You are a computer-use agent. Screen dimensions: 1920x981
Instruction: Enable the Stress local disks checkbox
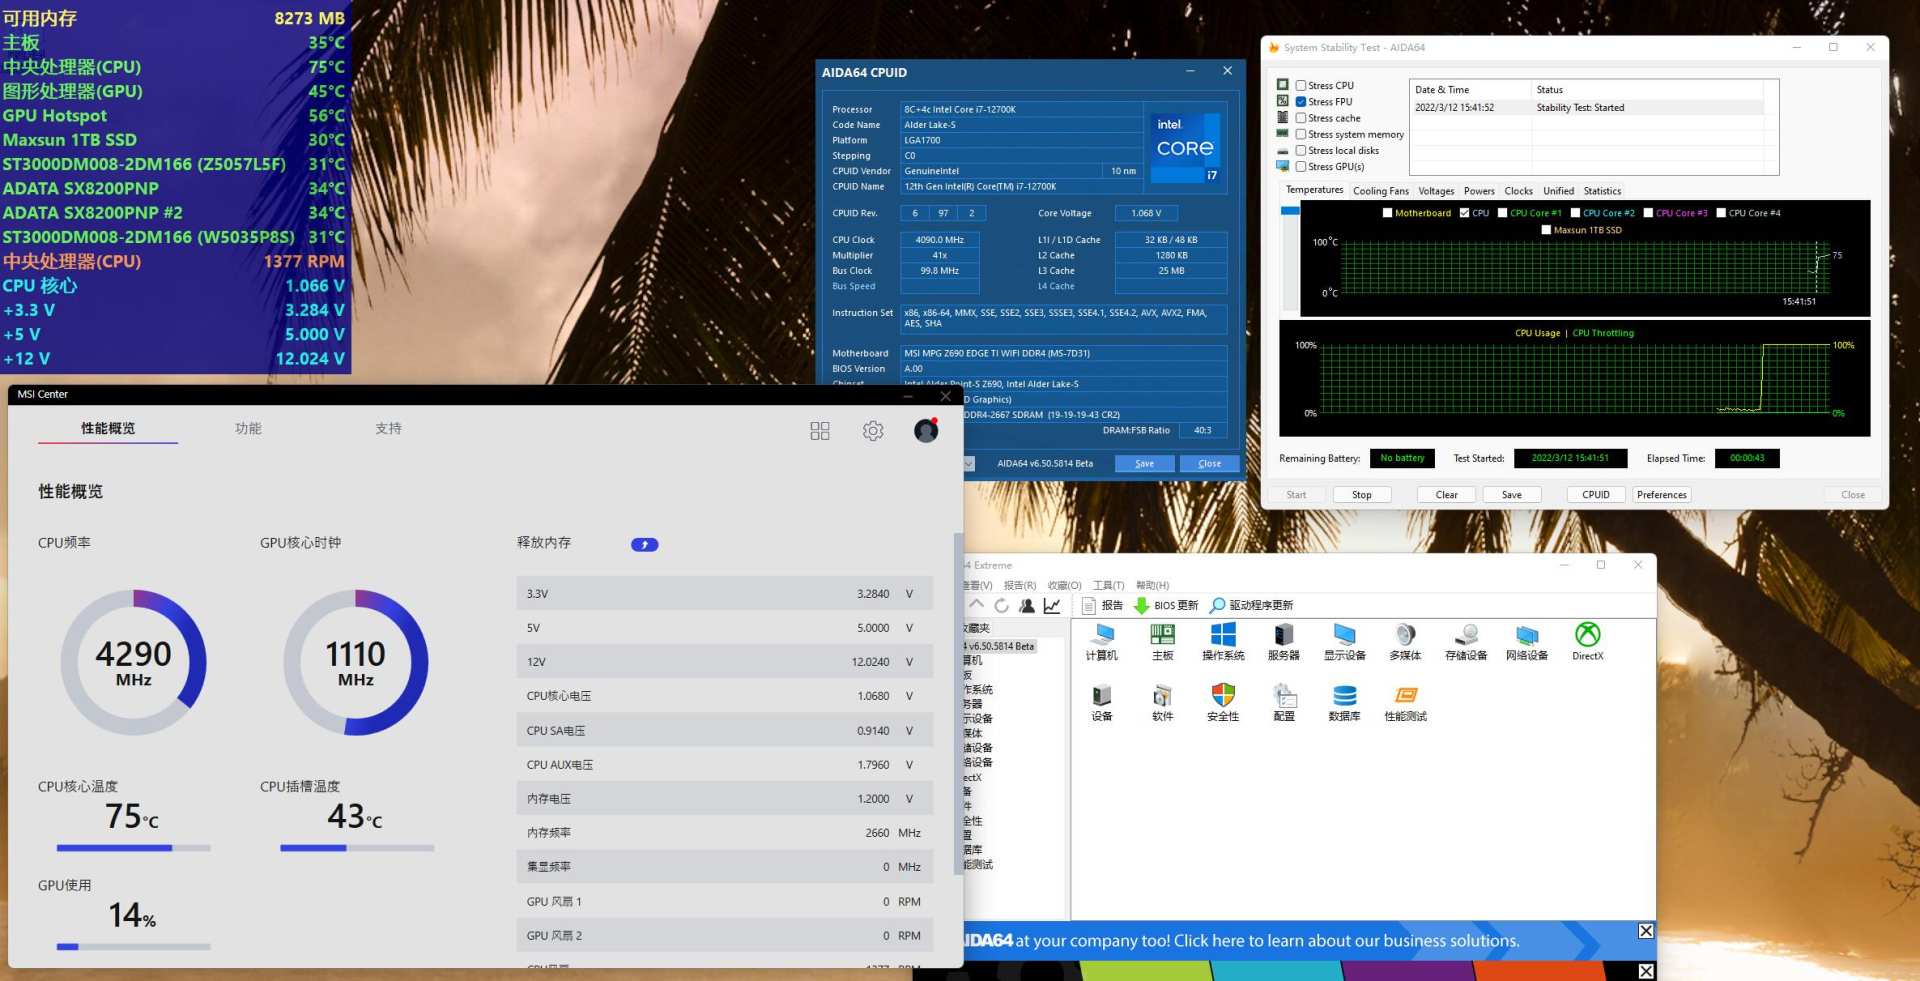[1301, 151]
